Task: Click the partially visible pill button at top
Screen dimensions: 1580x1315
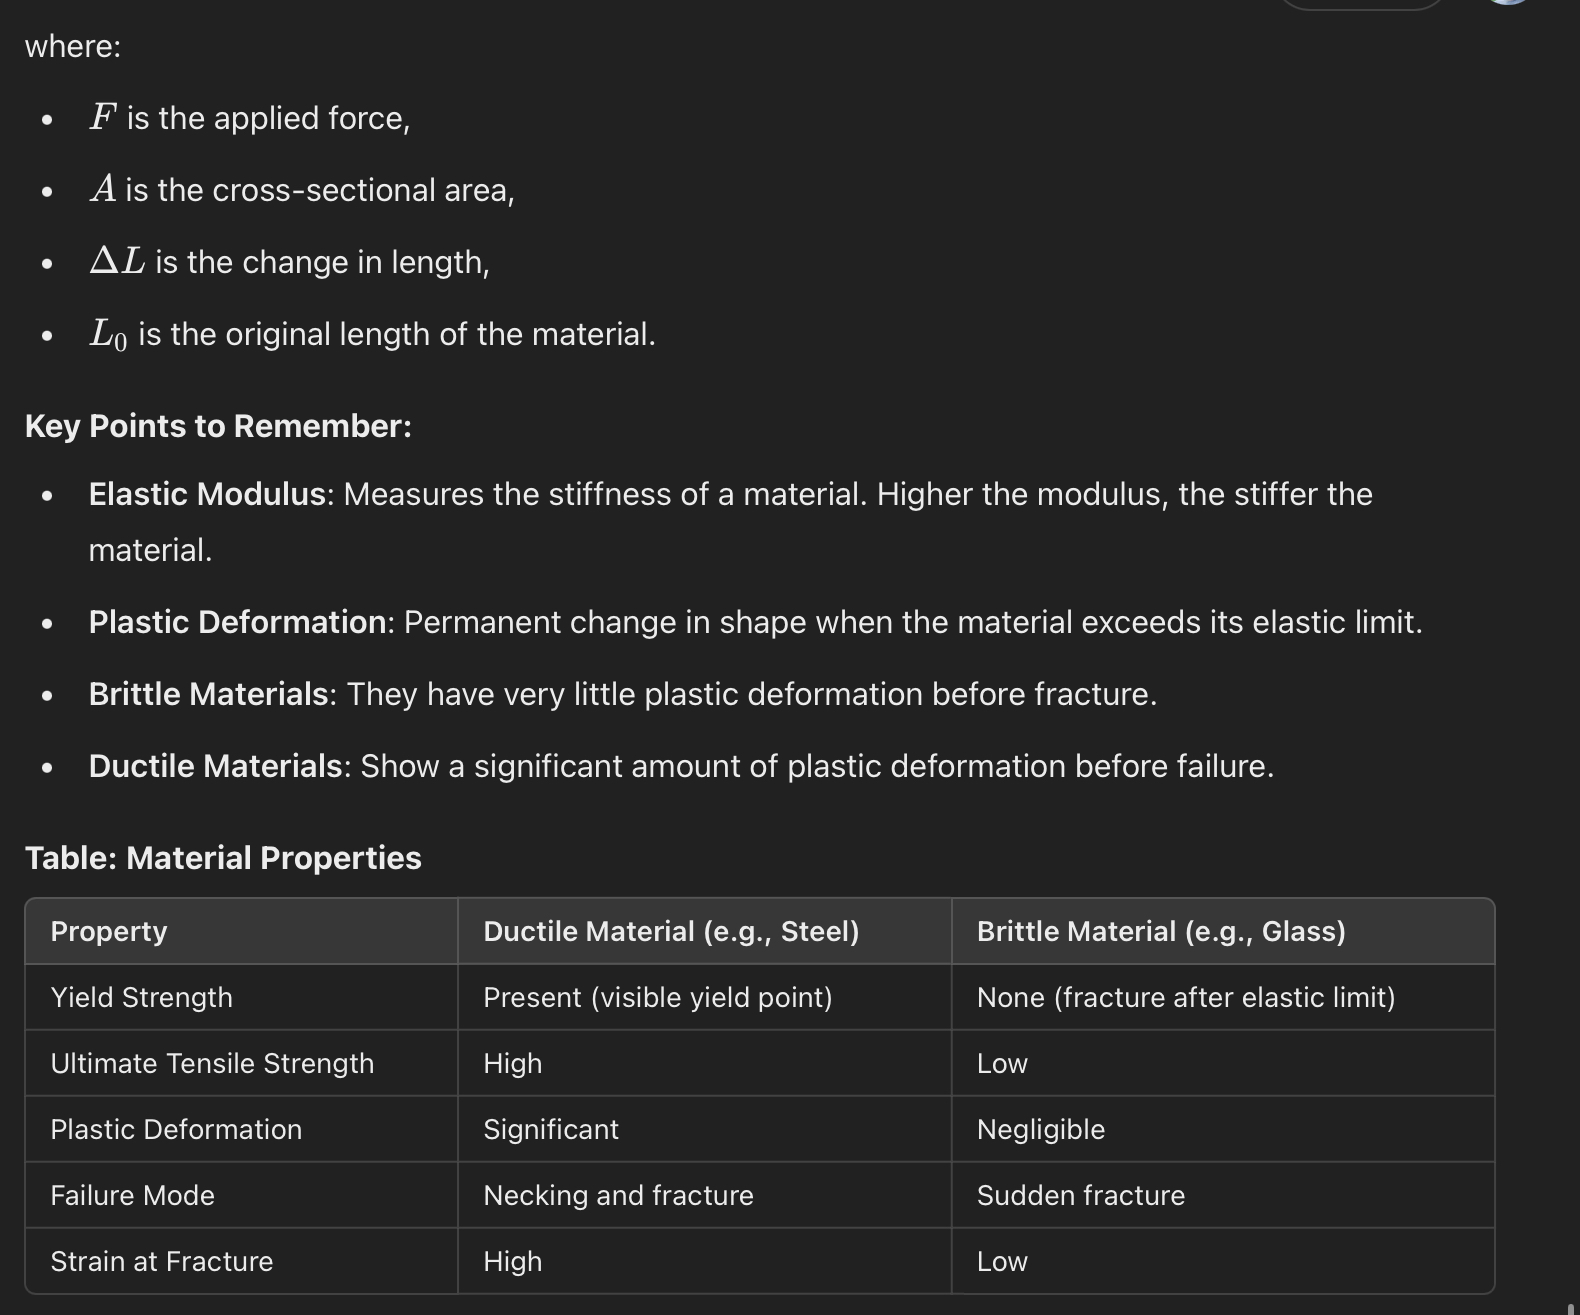Action: click(1362, 3)
